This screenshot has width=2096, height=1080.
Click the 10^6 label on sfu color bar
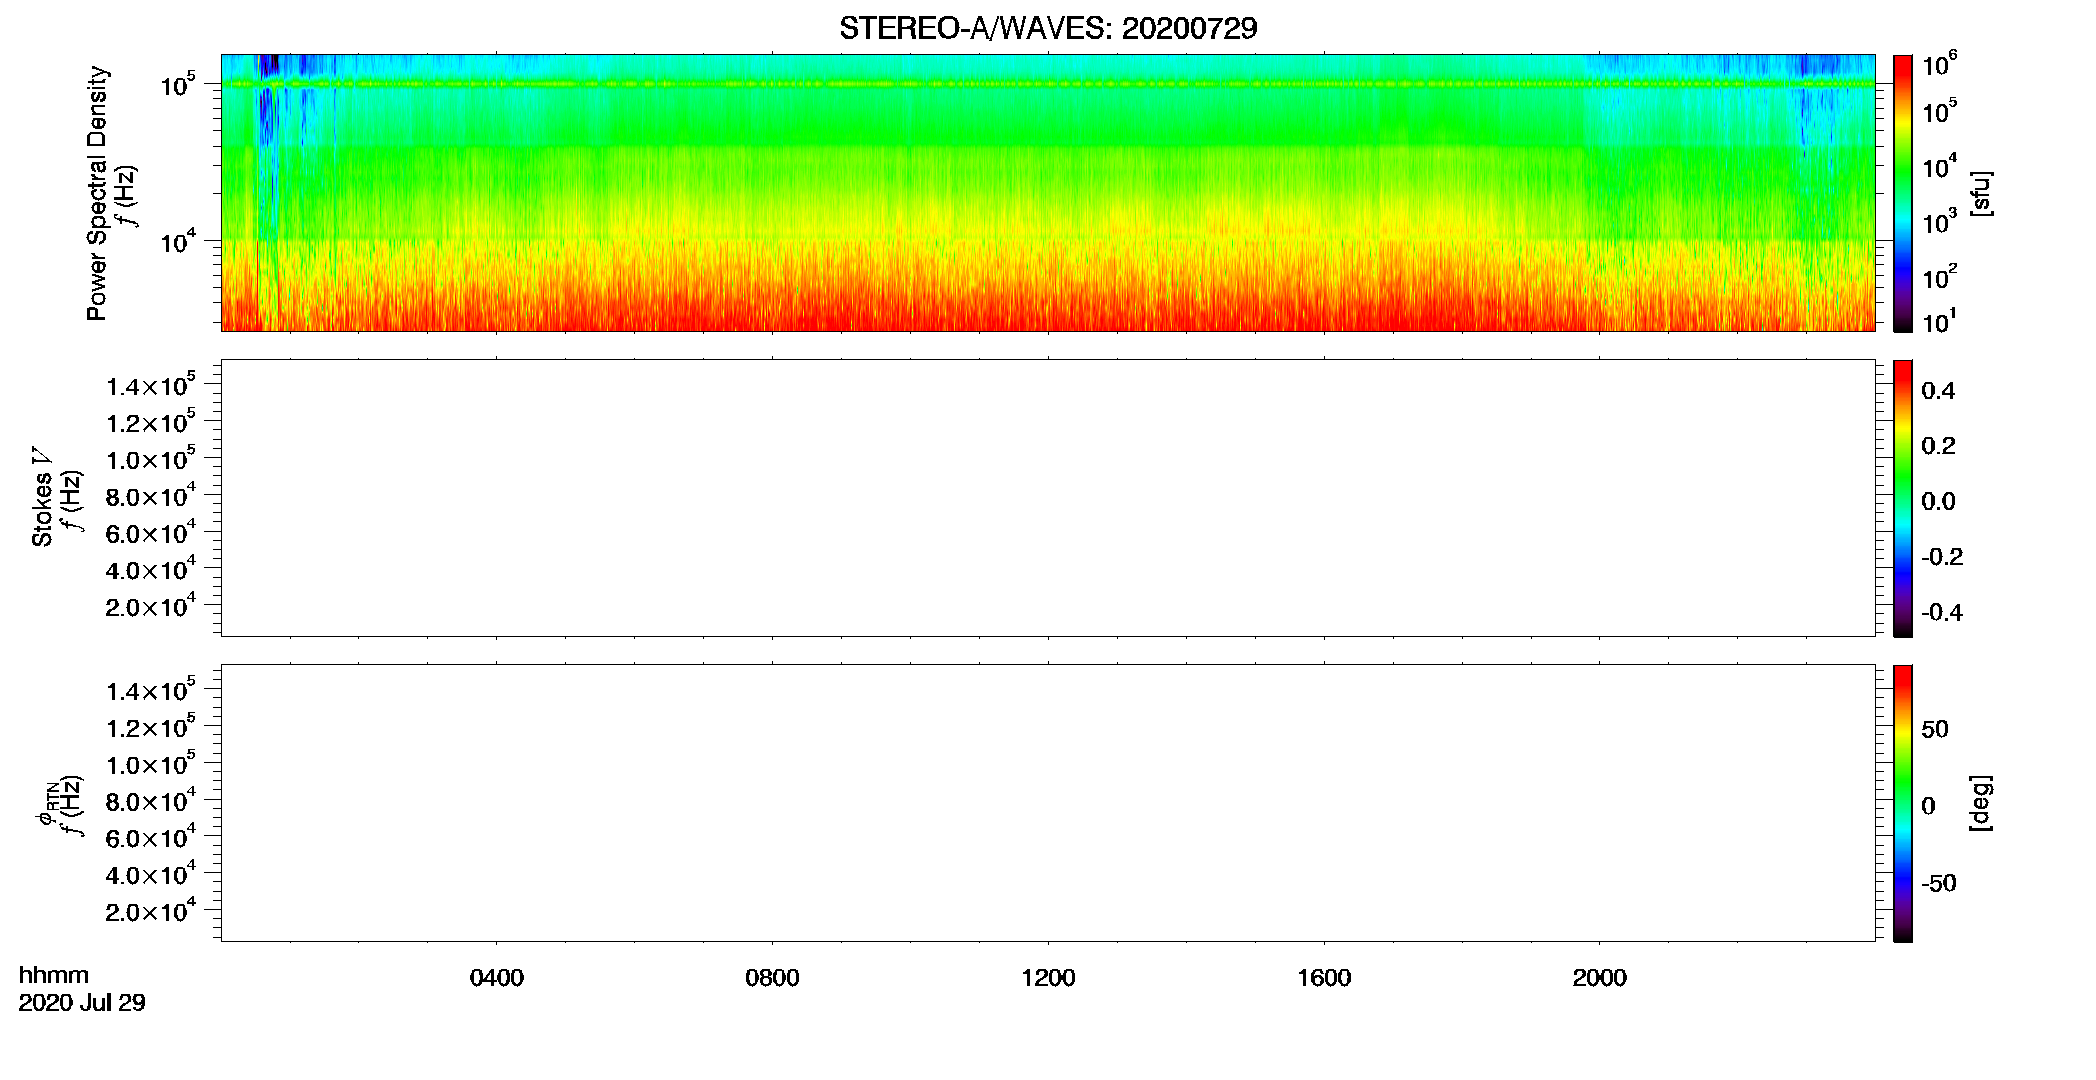coord(1939,64)
